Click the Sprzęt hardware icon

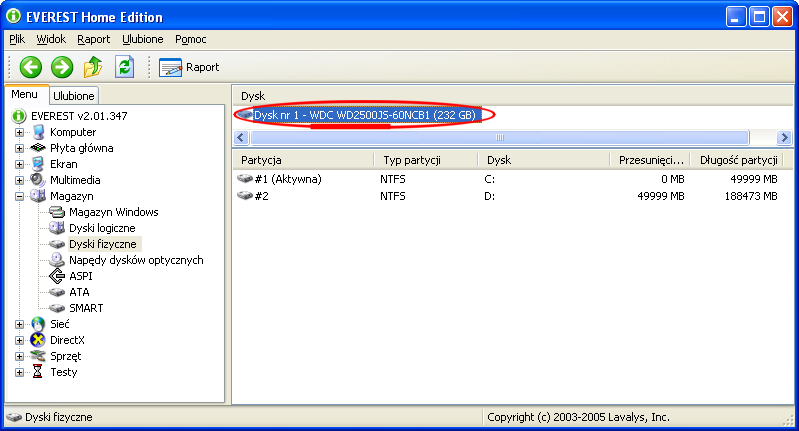coord(38,356)
